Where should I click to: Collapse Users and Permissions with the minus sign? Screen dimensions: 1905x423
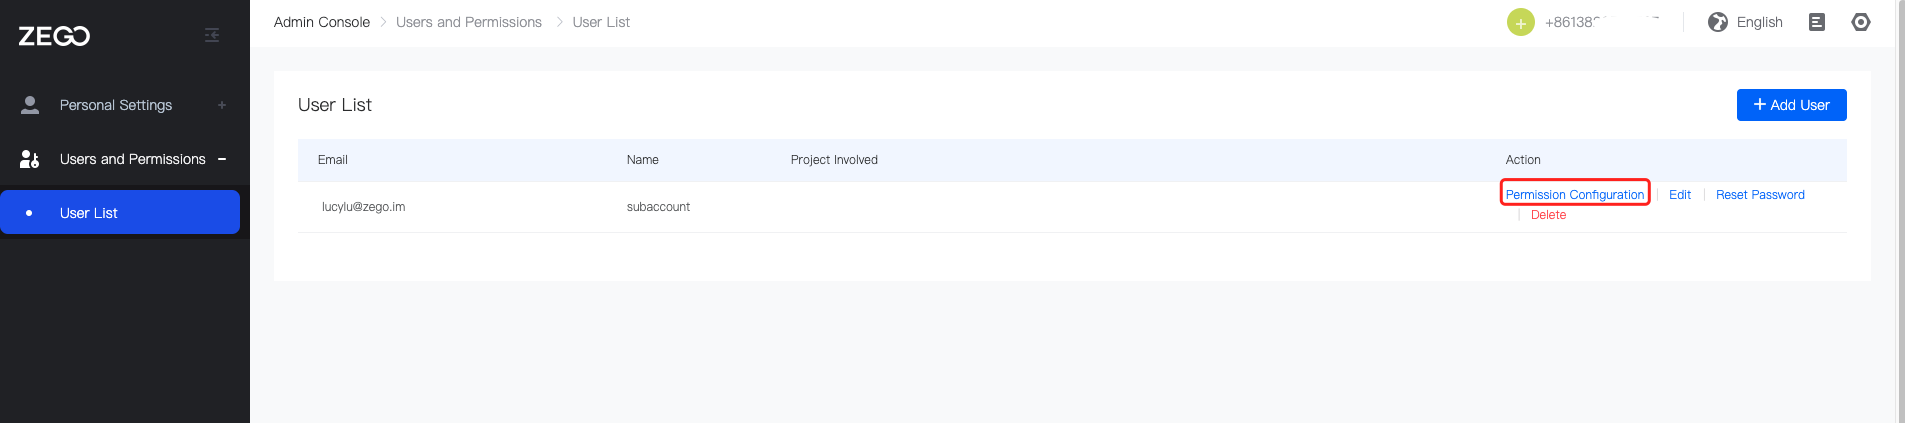coord(222,159)
